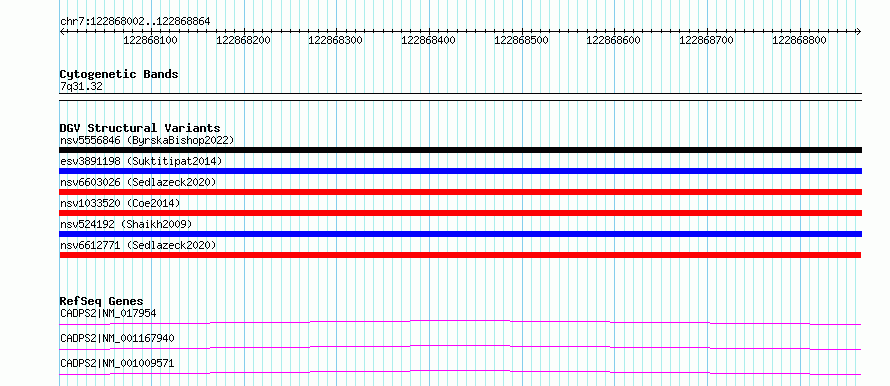
Task: Click blue bar of esv3891198 variant
Action: [460, 171]
